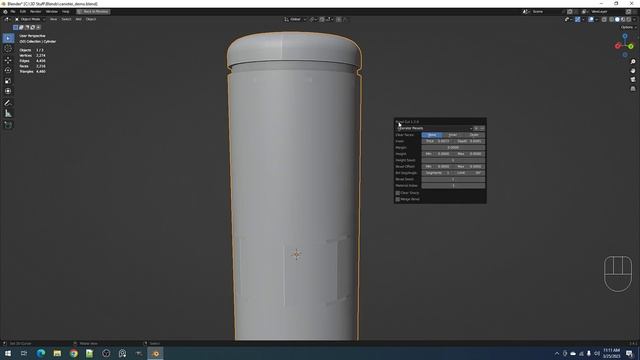The image size is (640, 360).
Task: Switch to solid viewport shading
Action: pyautogui.click(x=617, y=19)
